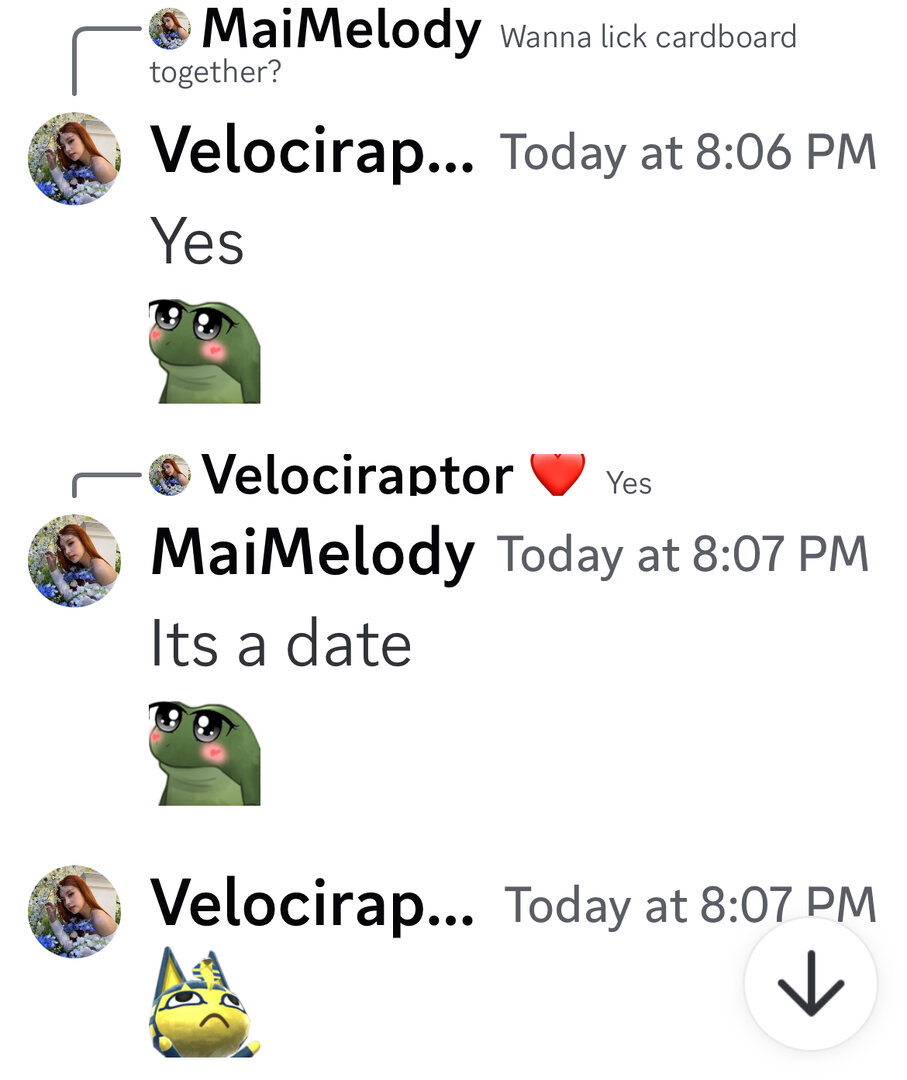Tap the red heart emoji in reply preview
The width and height of the screenshot is (907, 1080).
[558, 475]
